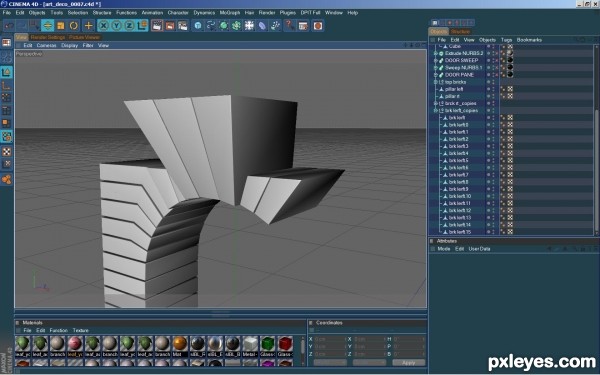This screenshot has height=375, width=600.
Task: Click the array modeling objects icon
Action: [236, 26]
